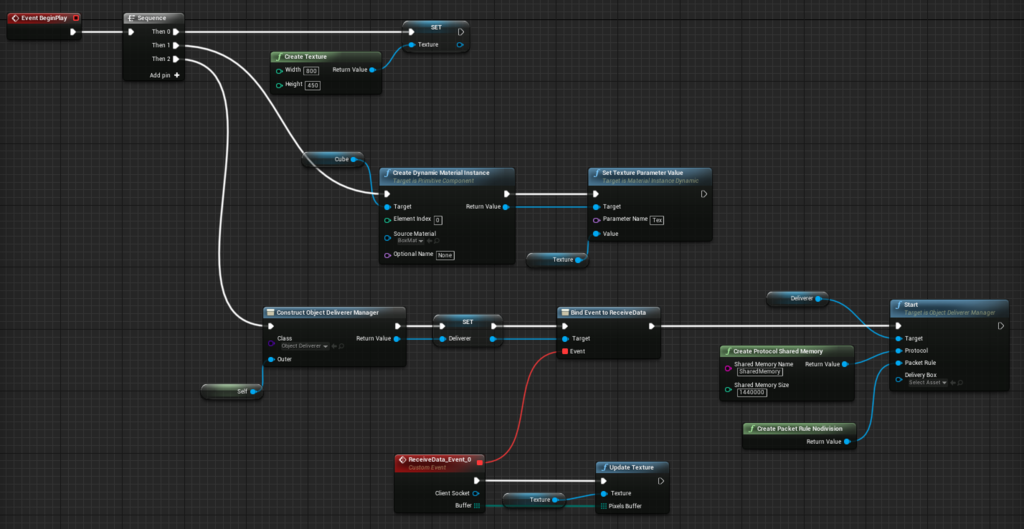Click the red delegate pin on Event BeginPlay
1024x529 pixels.
pyautogui.click(x=76, y=18)
